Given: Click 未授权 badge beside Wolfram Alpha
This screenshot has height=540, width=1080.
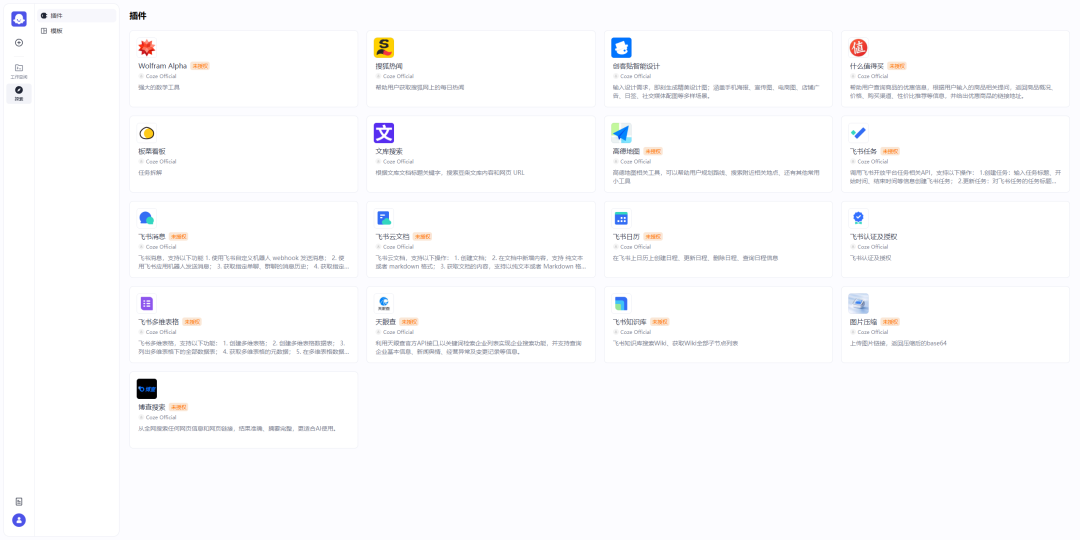Looking at the screenshot, I should point(200,66).
